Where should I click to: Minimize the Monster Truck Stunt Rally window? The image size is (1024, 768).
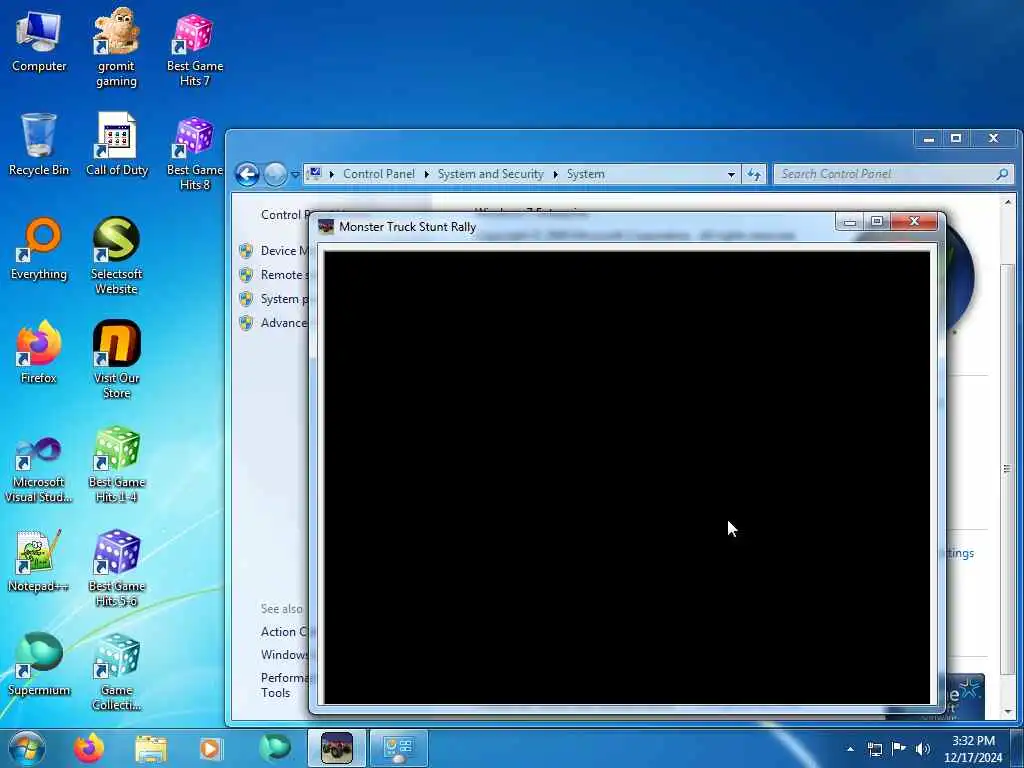850,222
